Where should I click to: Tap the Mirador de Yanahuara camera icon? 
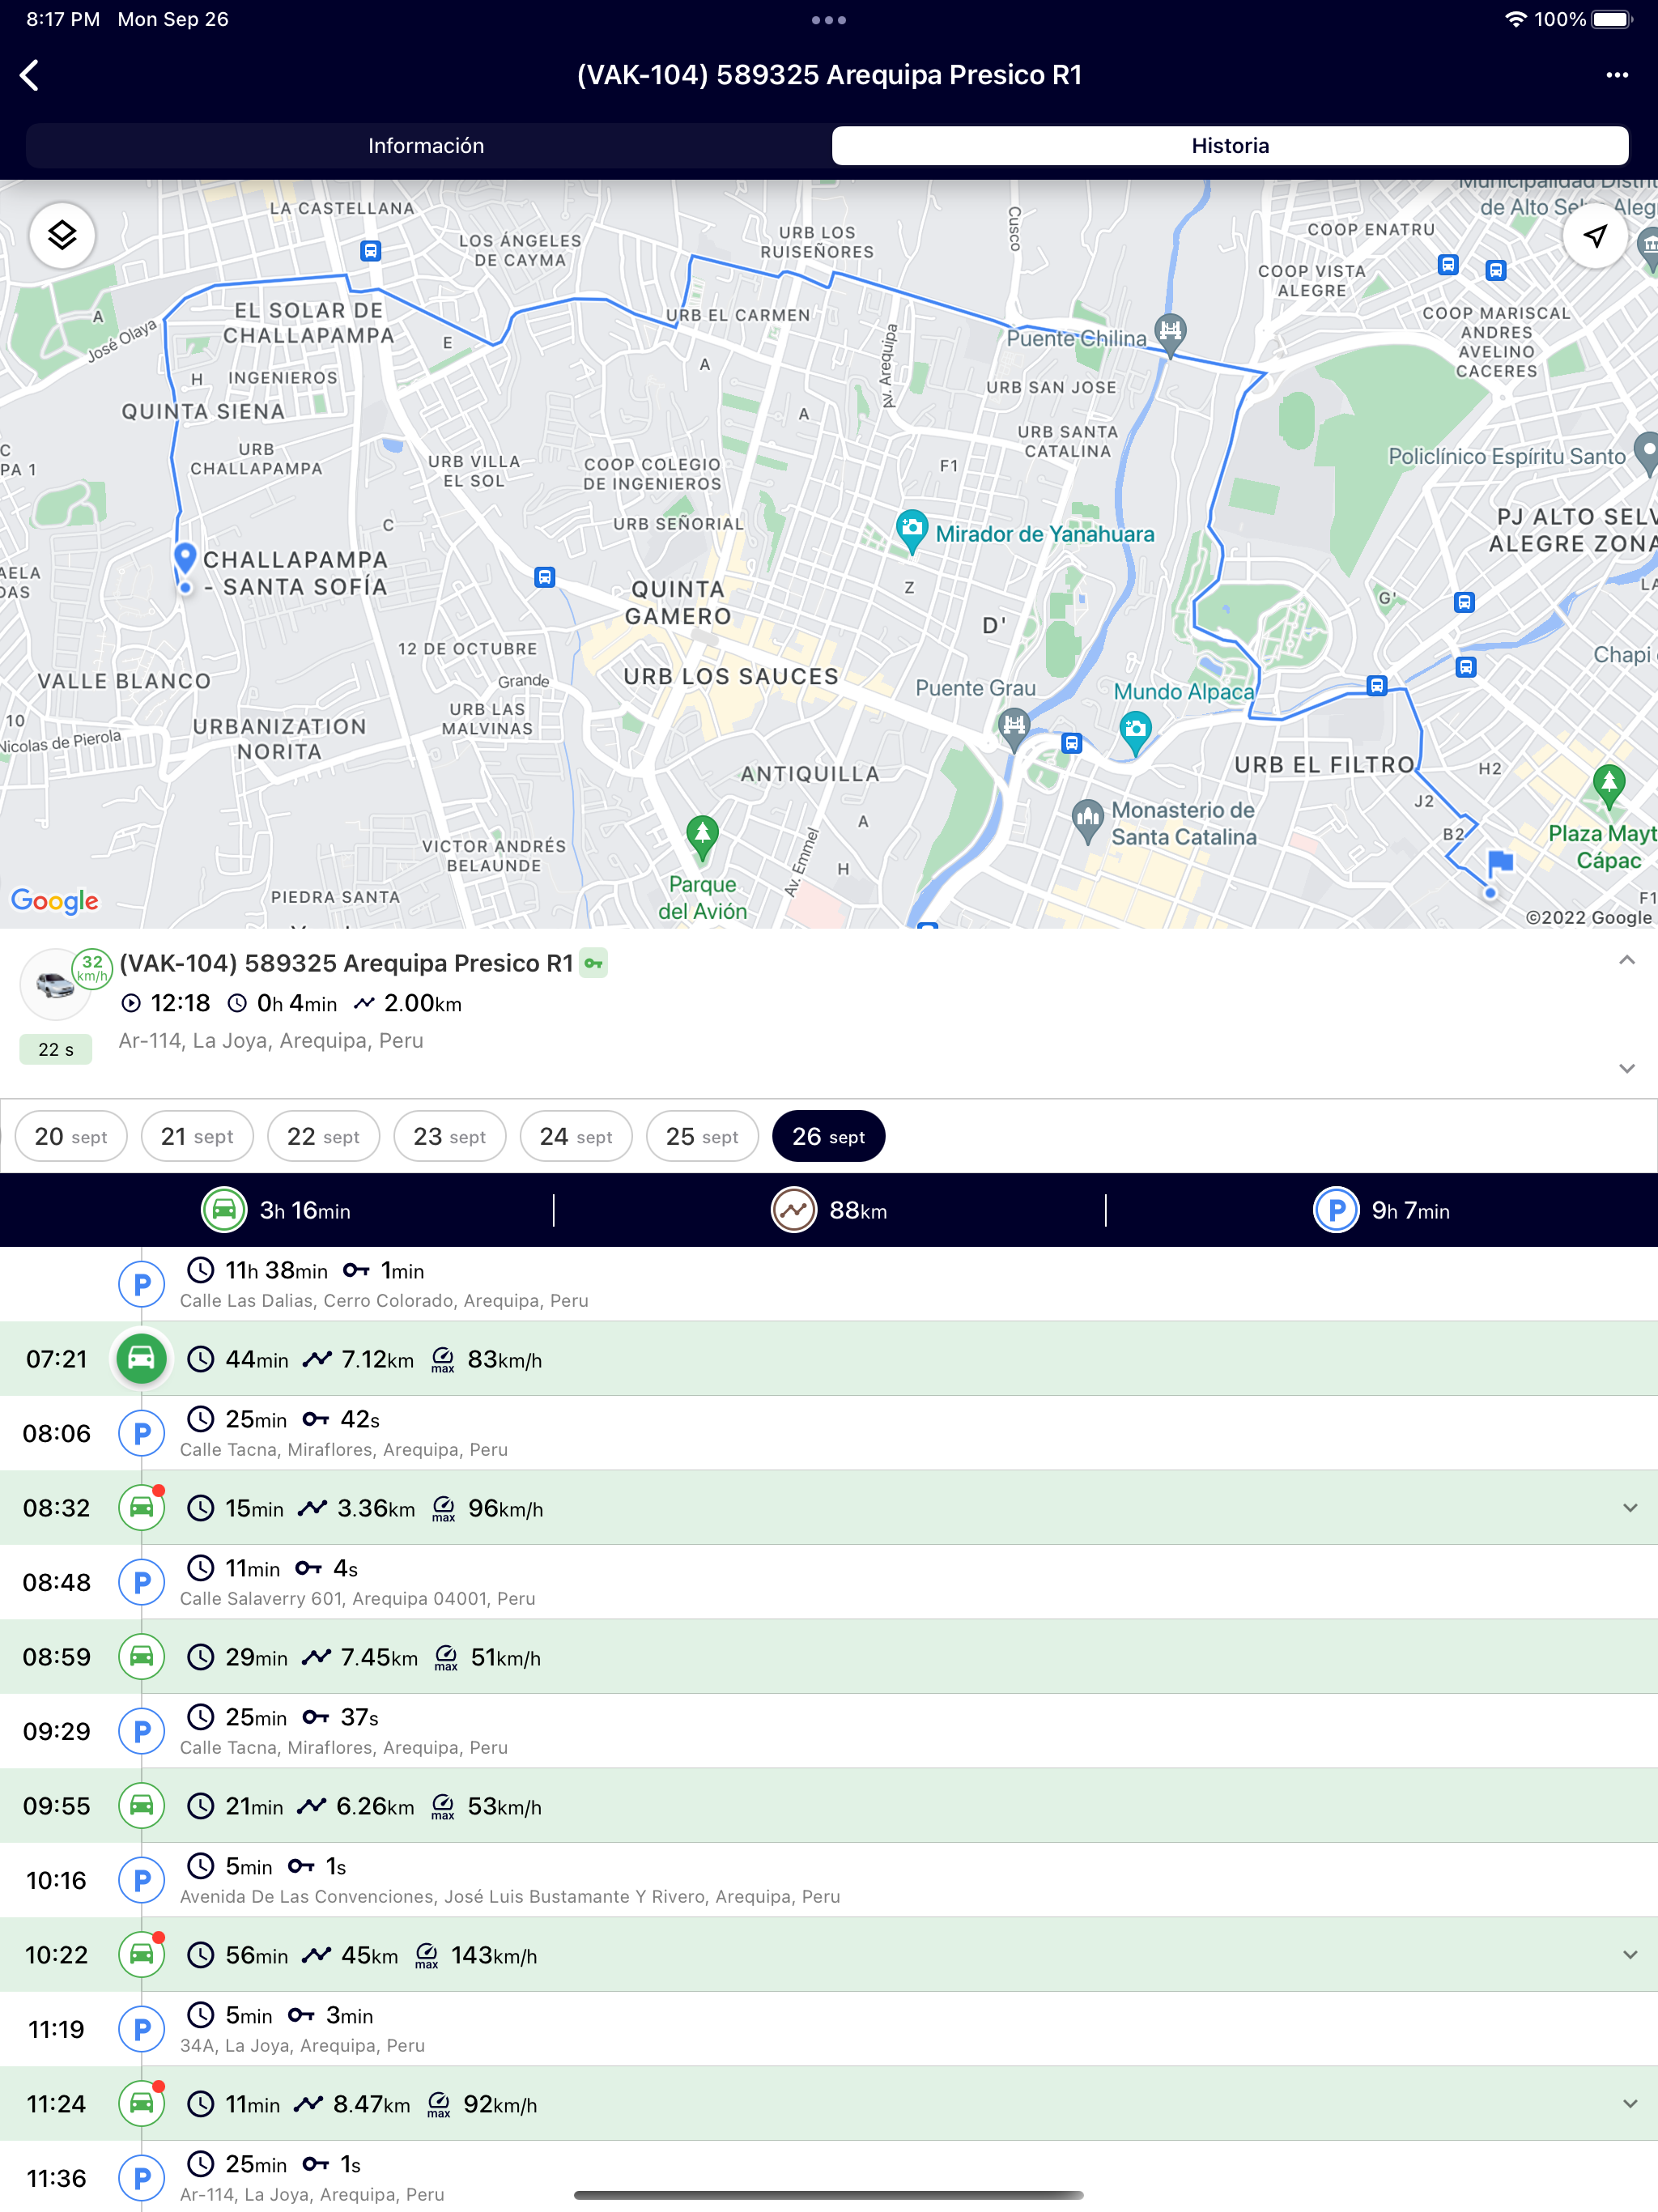[x=911, y=531]
